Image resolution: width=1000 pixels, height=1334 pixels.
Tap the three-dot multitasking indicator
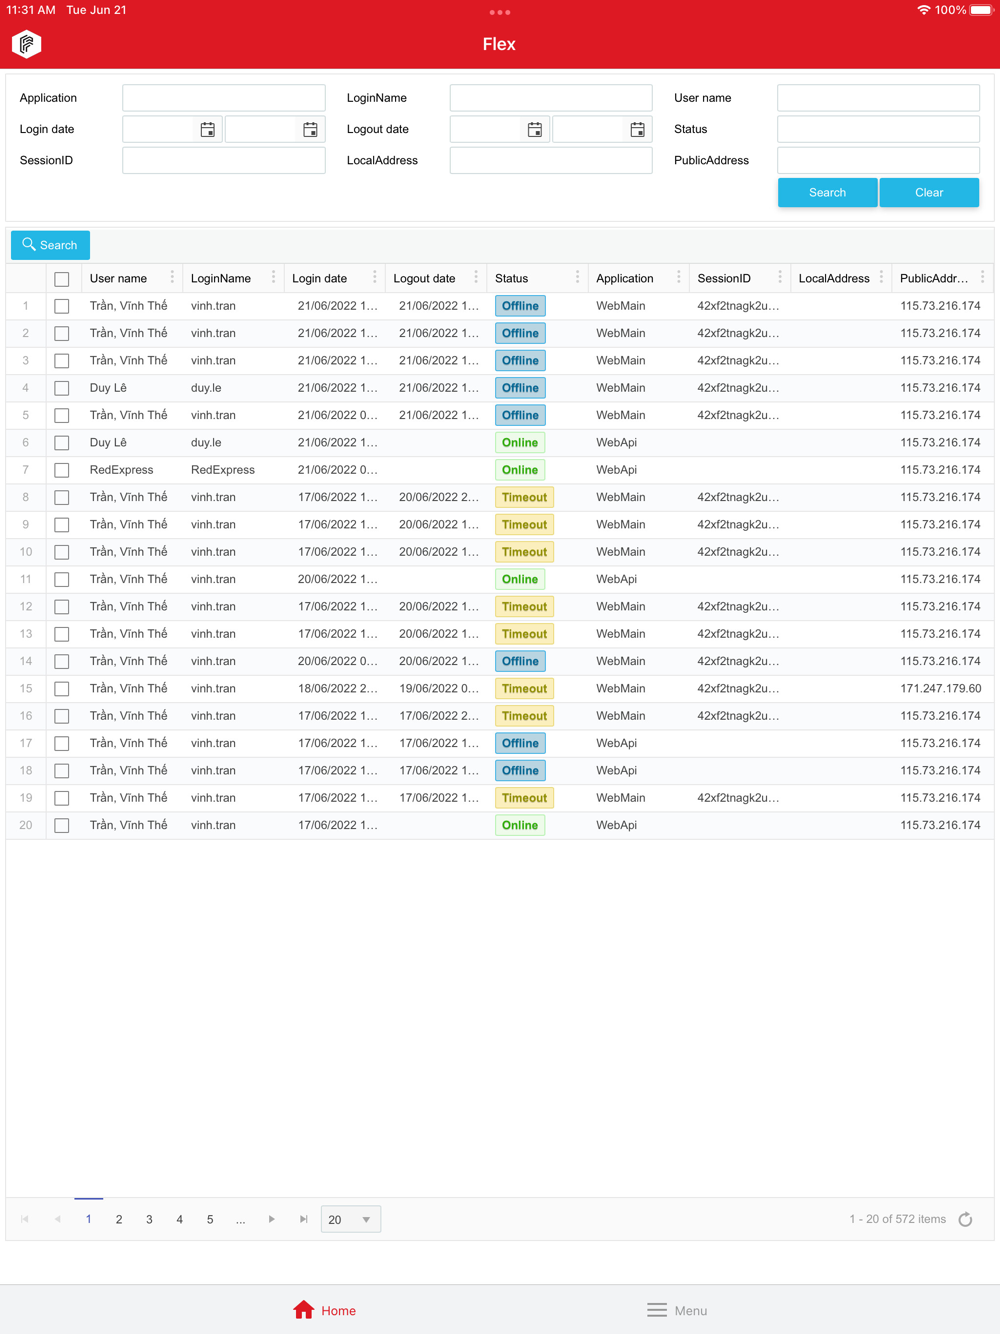500,12
